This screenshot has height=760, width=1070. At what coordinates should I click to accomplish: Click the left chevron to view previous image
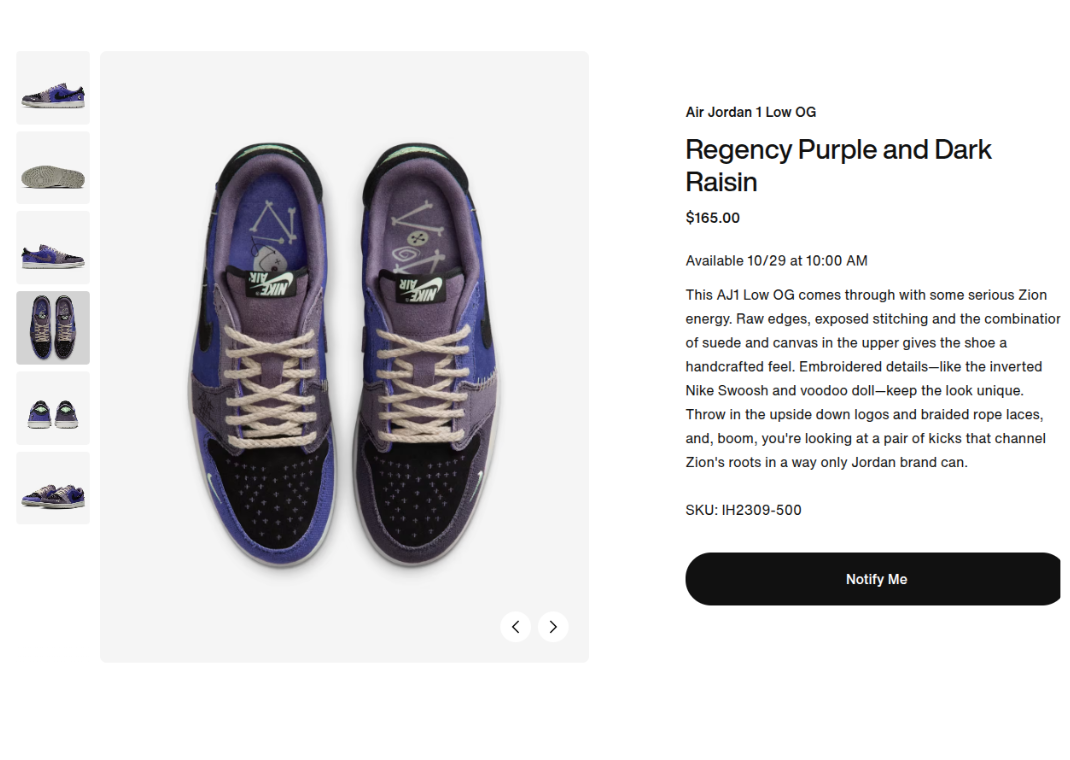pyautogui.click(x=516, y=627)
